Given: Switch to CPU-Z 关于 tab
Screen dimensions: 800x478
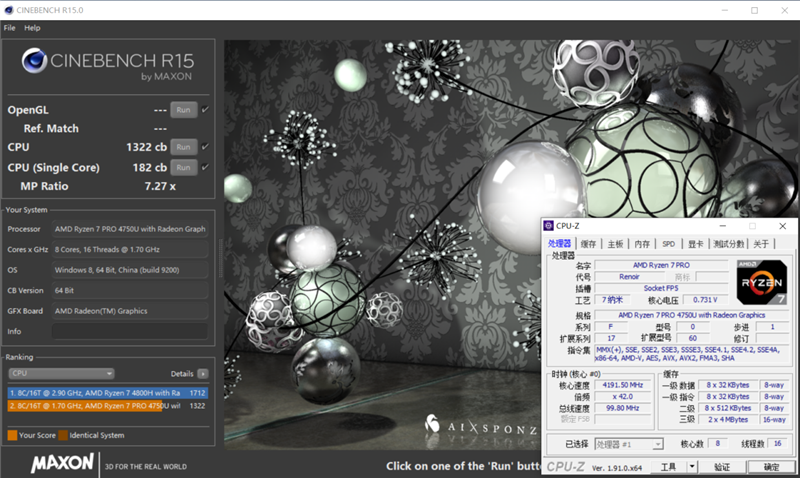Looking at the screenshot, I should (x=761, y=244).
